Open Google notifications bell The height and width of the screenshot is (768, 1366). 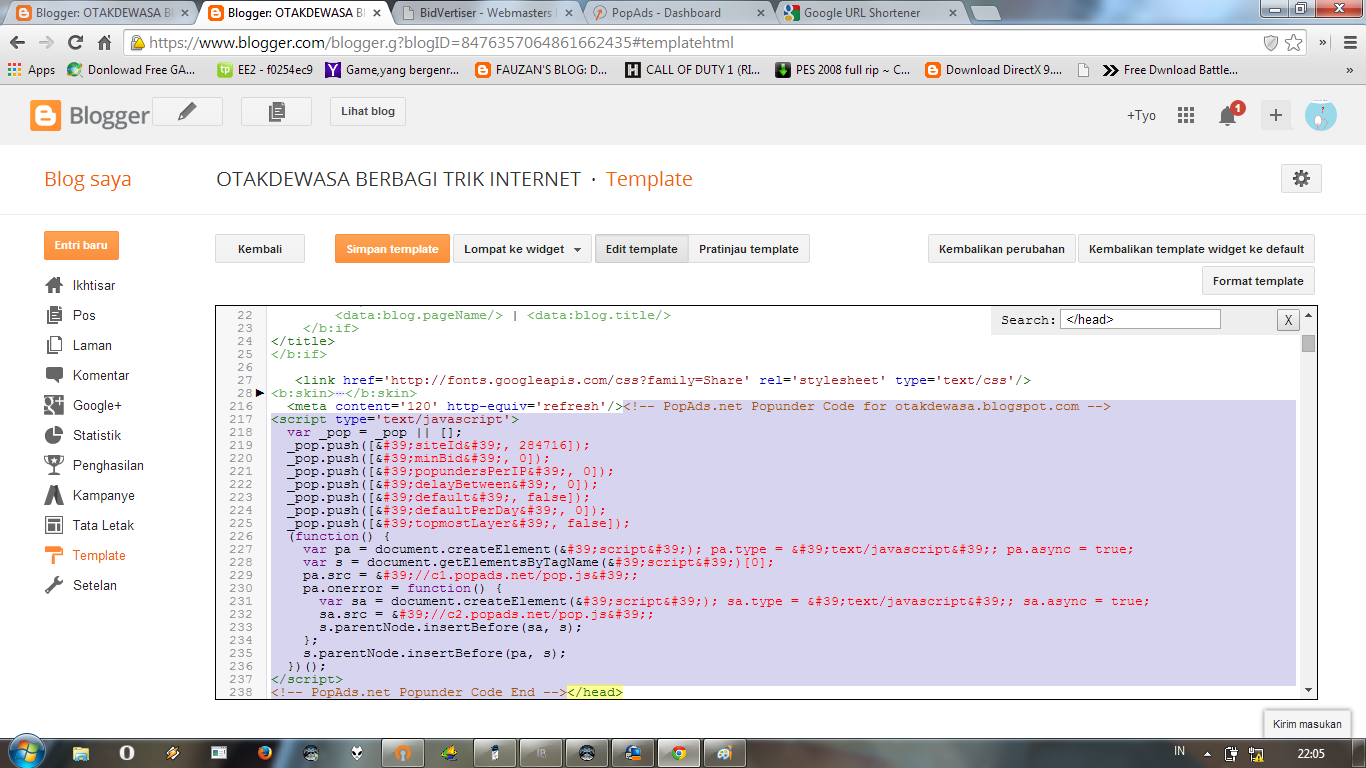point(1228,115)
